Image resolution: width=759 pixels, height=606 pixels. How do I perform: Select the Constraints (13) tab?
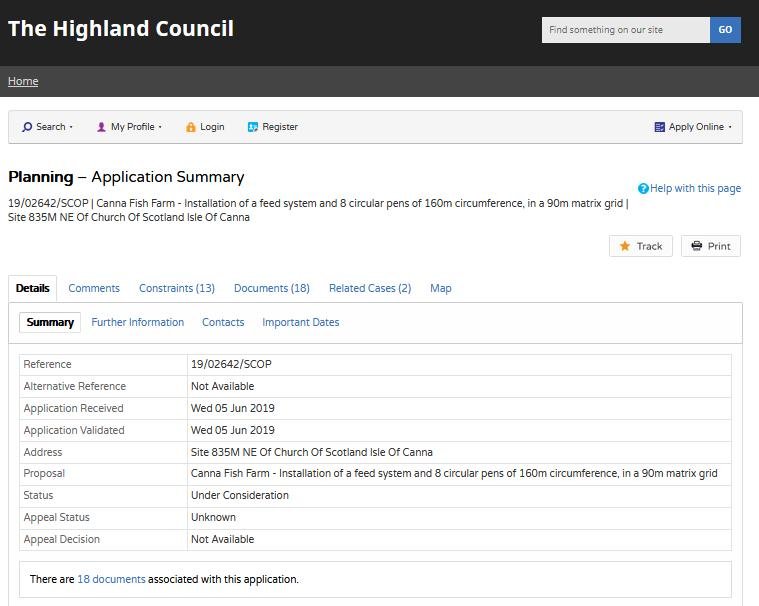point(177,288)
